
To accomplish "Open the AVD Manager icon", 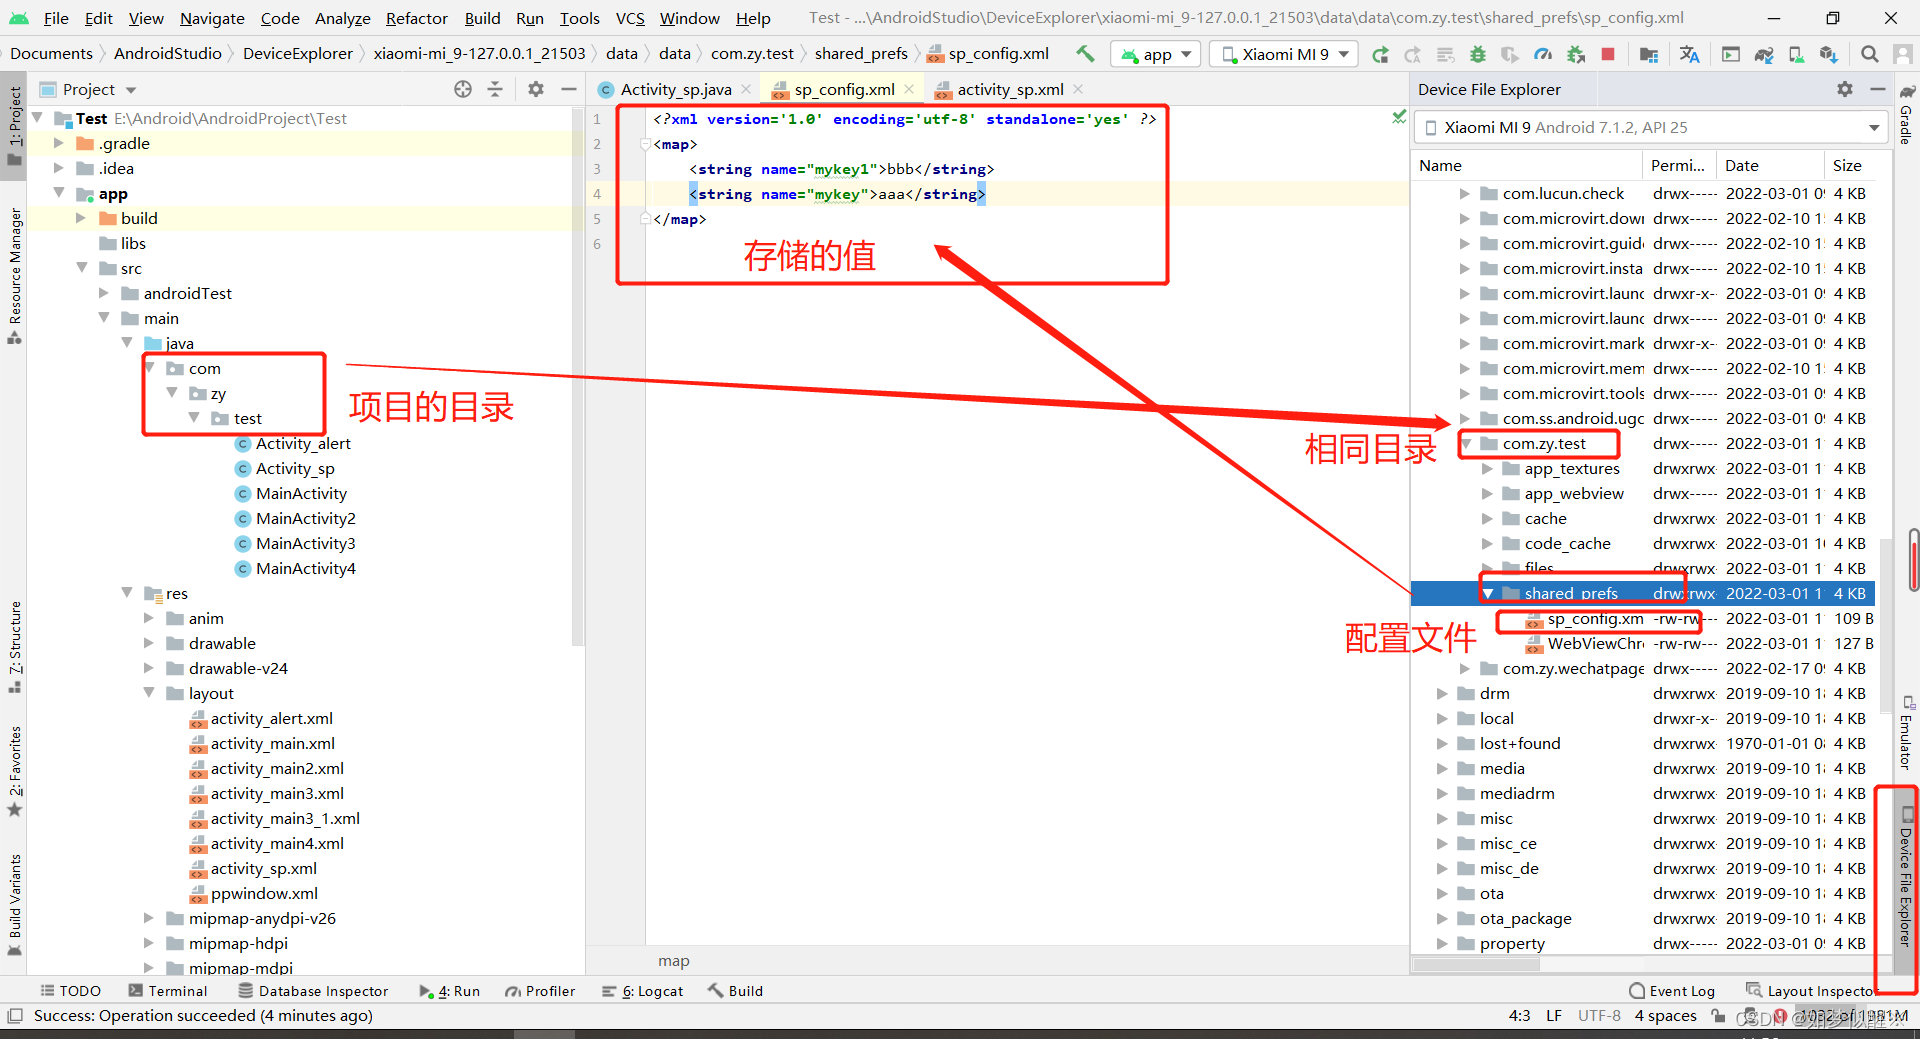I will [x=1796, y=54].
